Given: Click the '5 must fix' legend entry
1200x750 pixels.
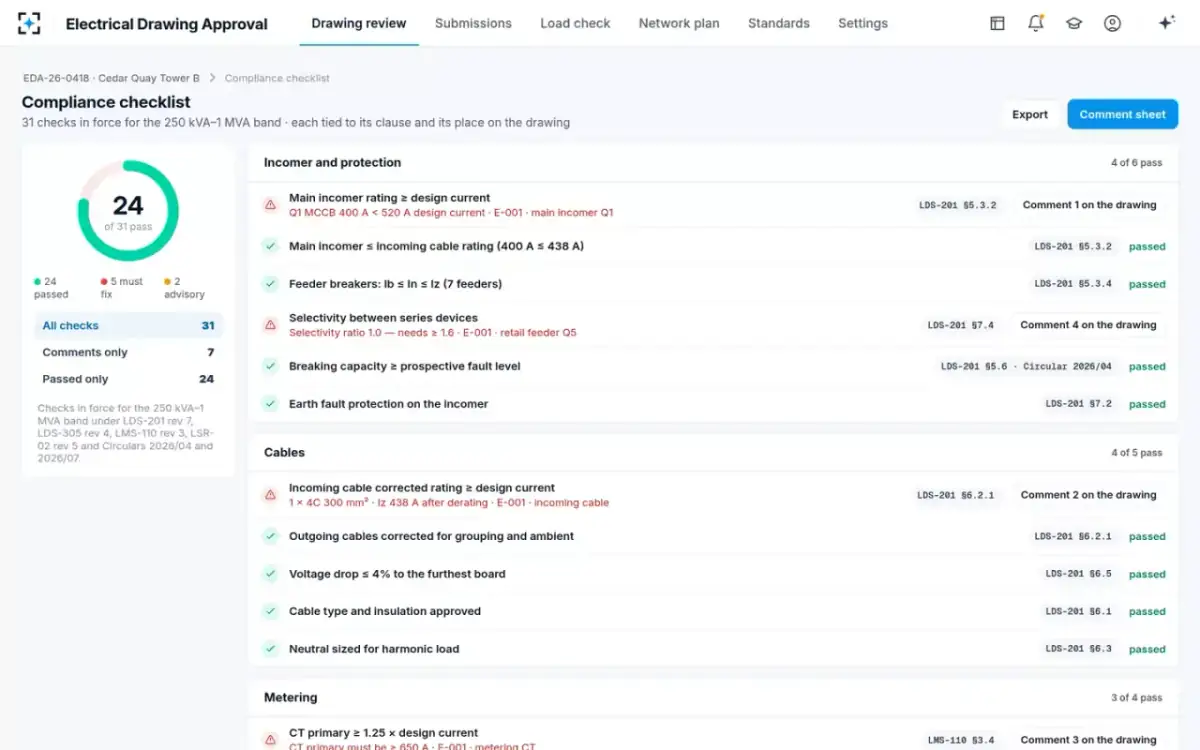Looking at the screenshot, I should pyautogui.click(x=121, y=288).
